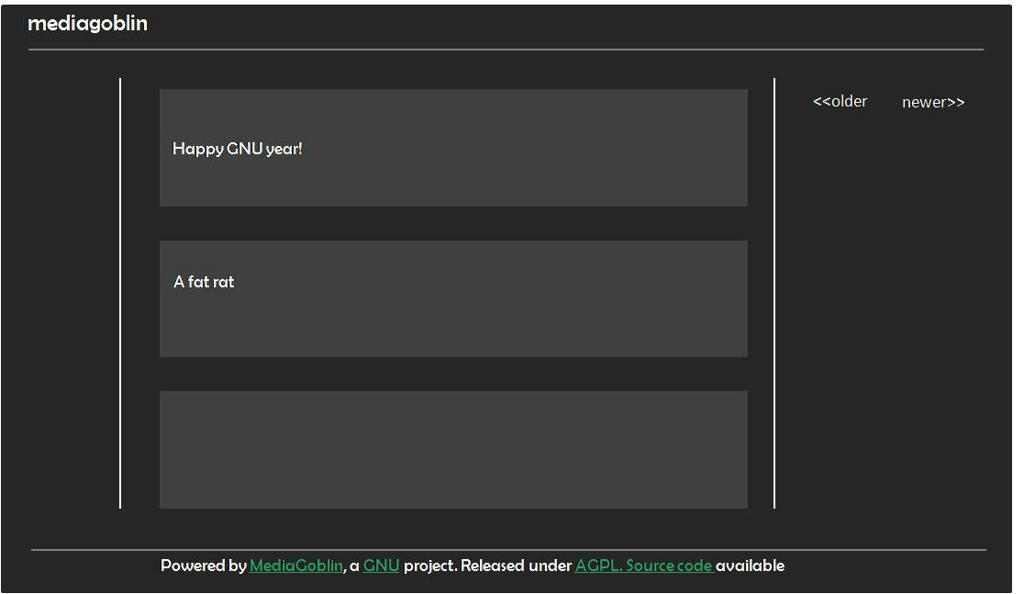This screenshot has height=594, width=1024.
Task: Click the mediagoblin logo in the header
Action: (87, 23)
